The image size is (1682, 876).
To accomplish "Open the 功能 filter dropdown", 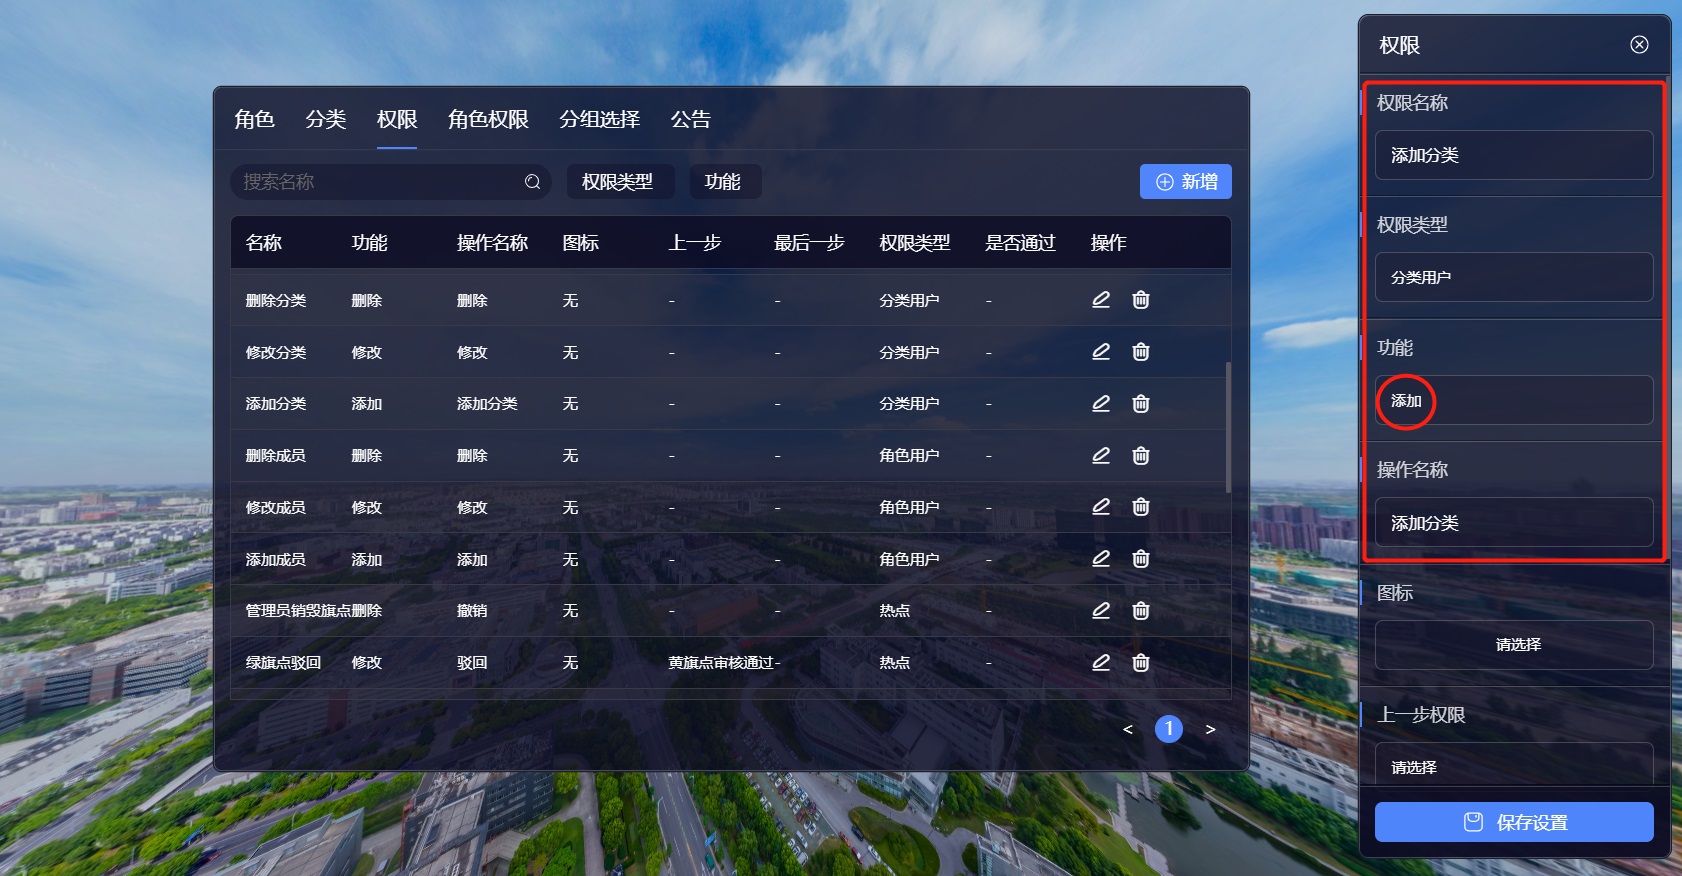I will click(x=724, y=182).
